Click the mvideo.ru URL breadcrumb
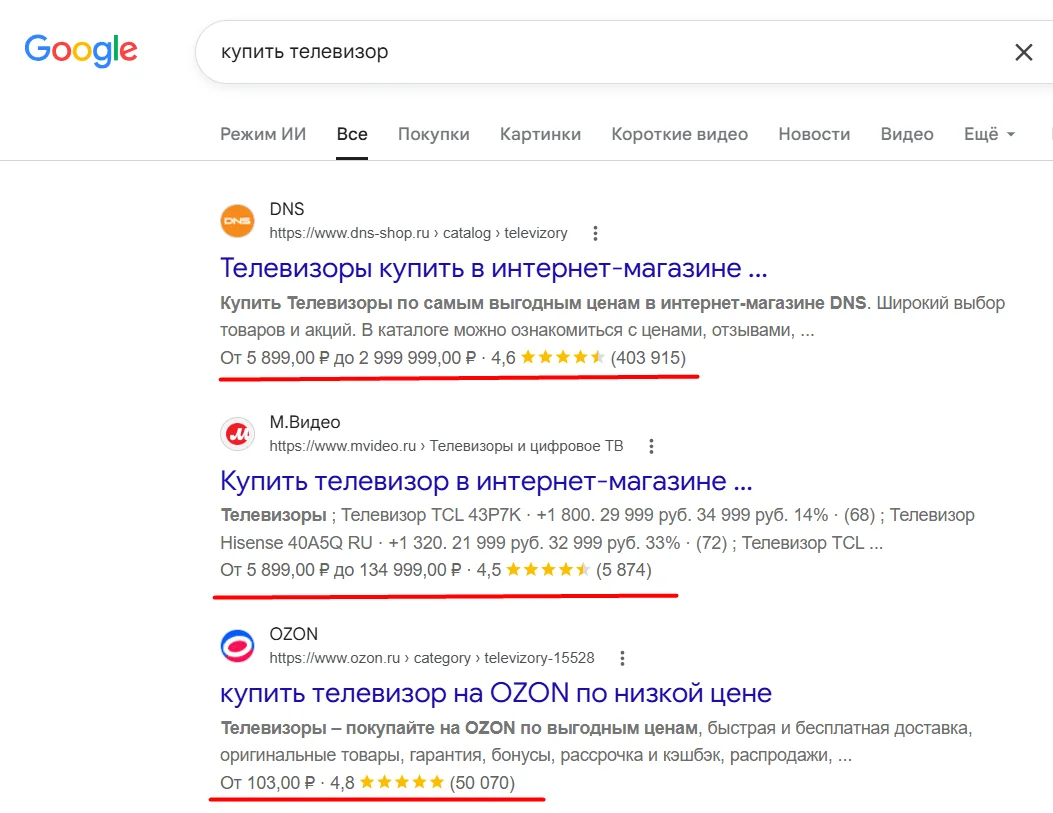 click(447, 446)
